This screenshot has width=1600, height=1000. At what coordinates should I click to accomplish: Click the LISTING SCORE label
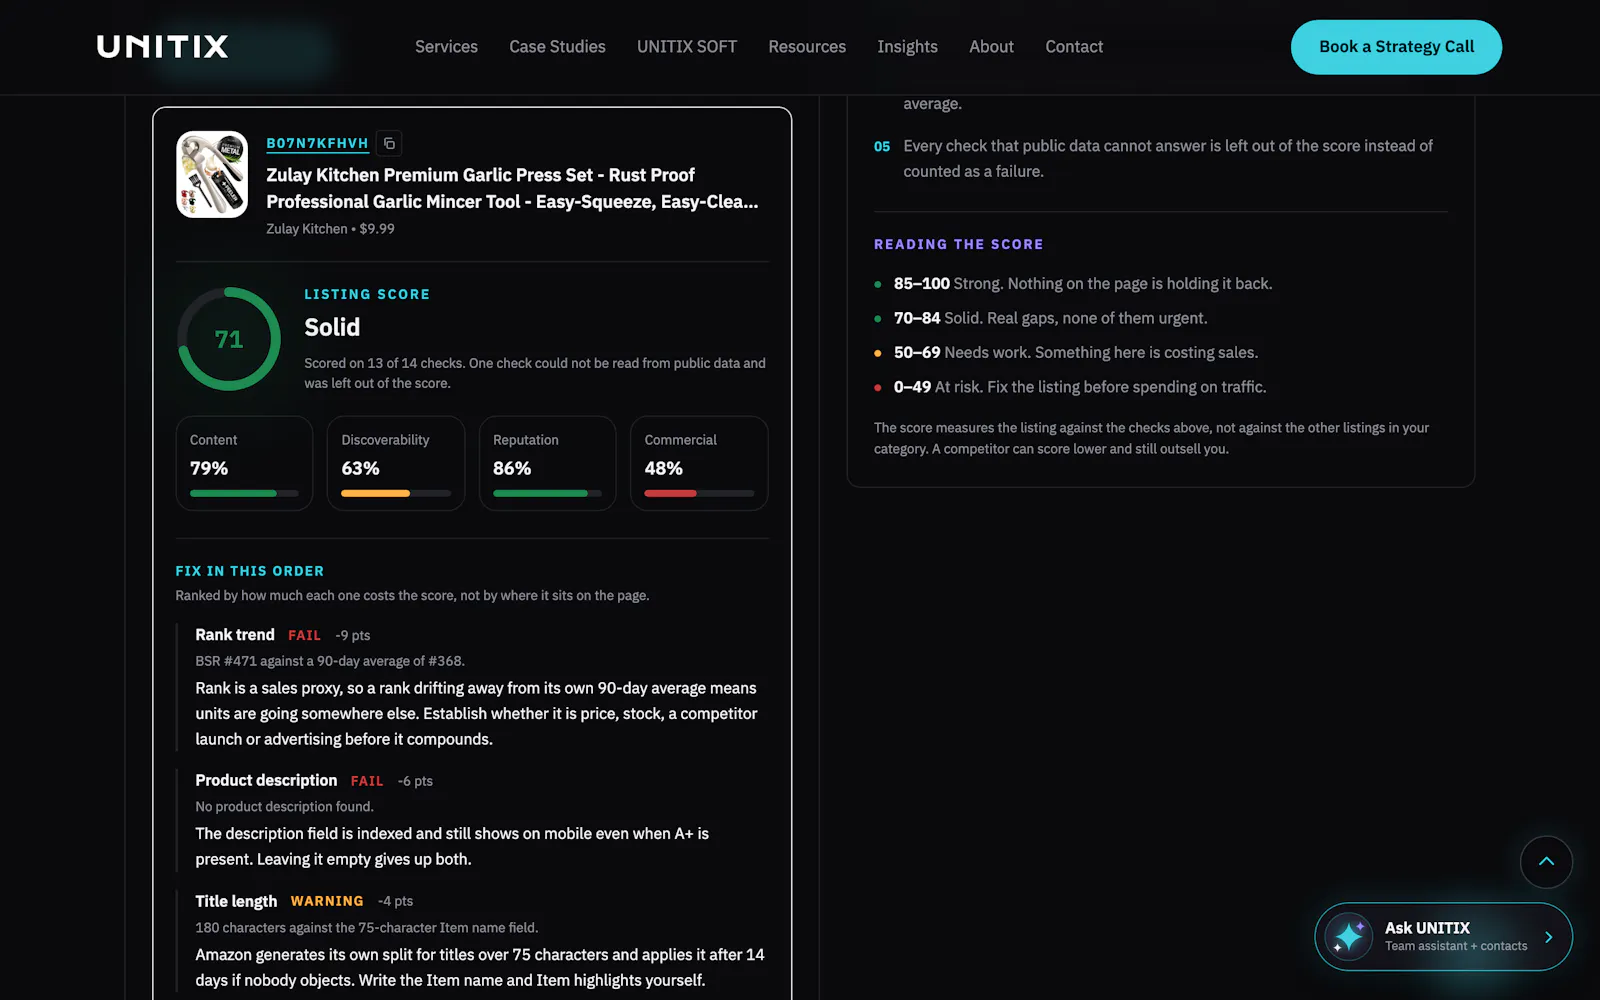[367, 294]
